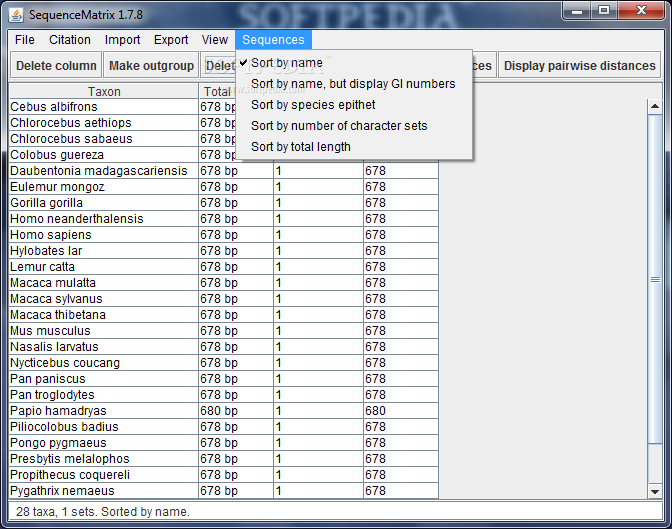Select the Pan troglodytes taxon
672x529 pixels.
pos(103,395)
